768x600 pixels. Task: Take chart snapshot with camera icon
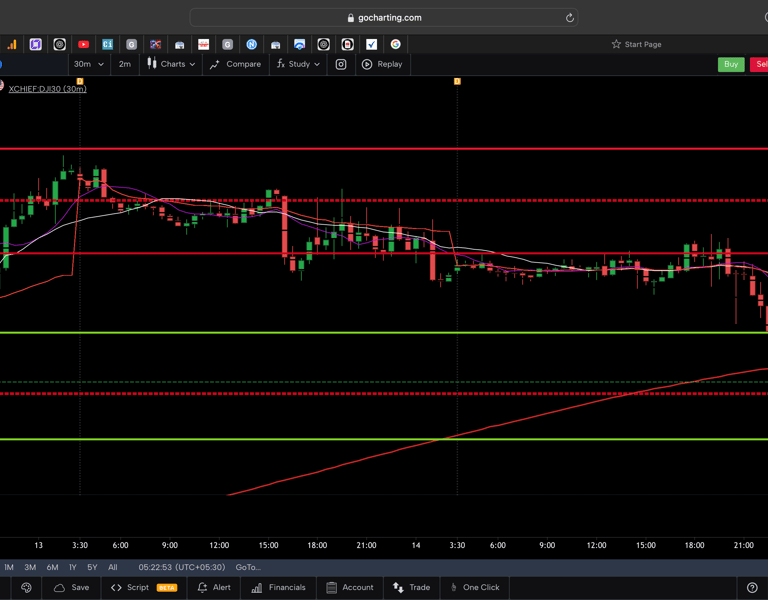[341, 64]
